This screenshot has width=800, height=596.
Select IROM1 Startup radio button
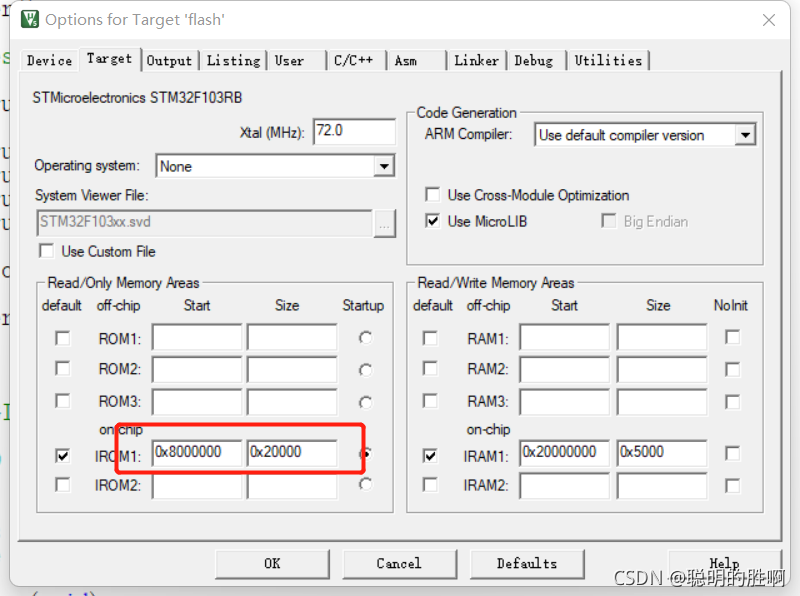point(365,453)
